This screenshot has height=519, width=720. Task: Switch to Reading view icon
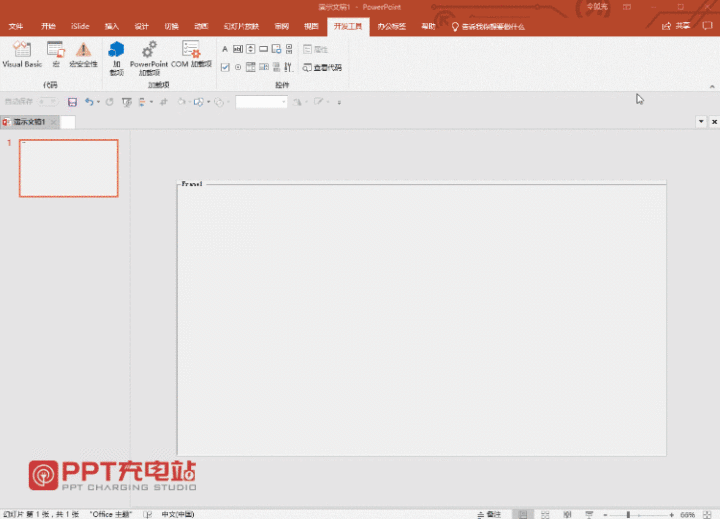pyautogui.click(x=567, y=514)
